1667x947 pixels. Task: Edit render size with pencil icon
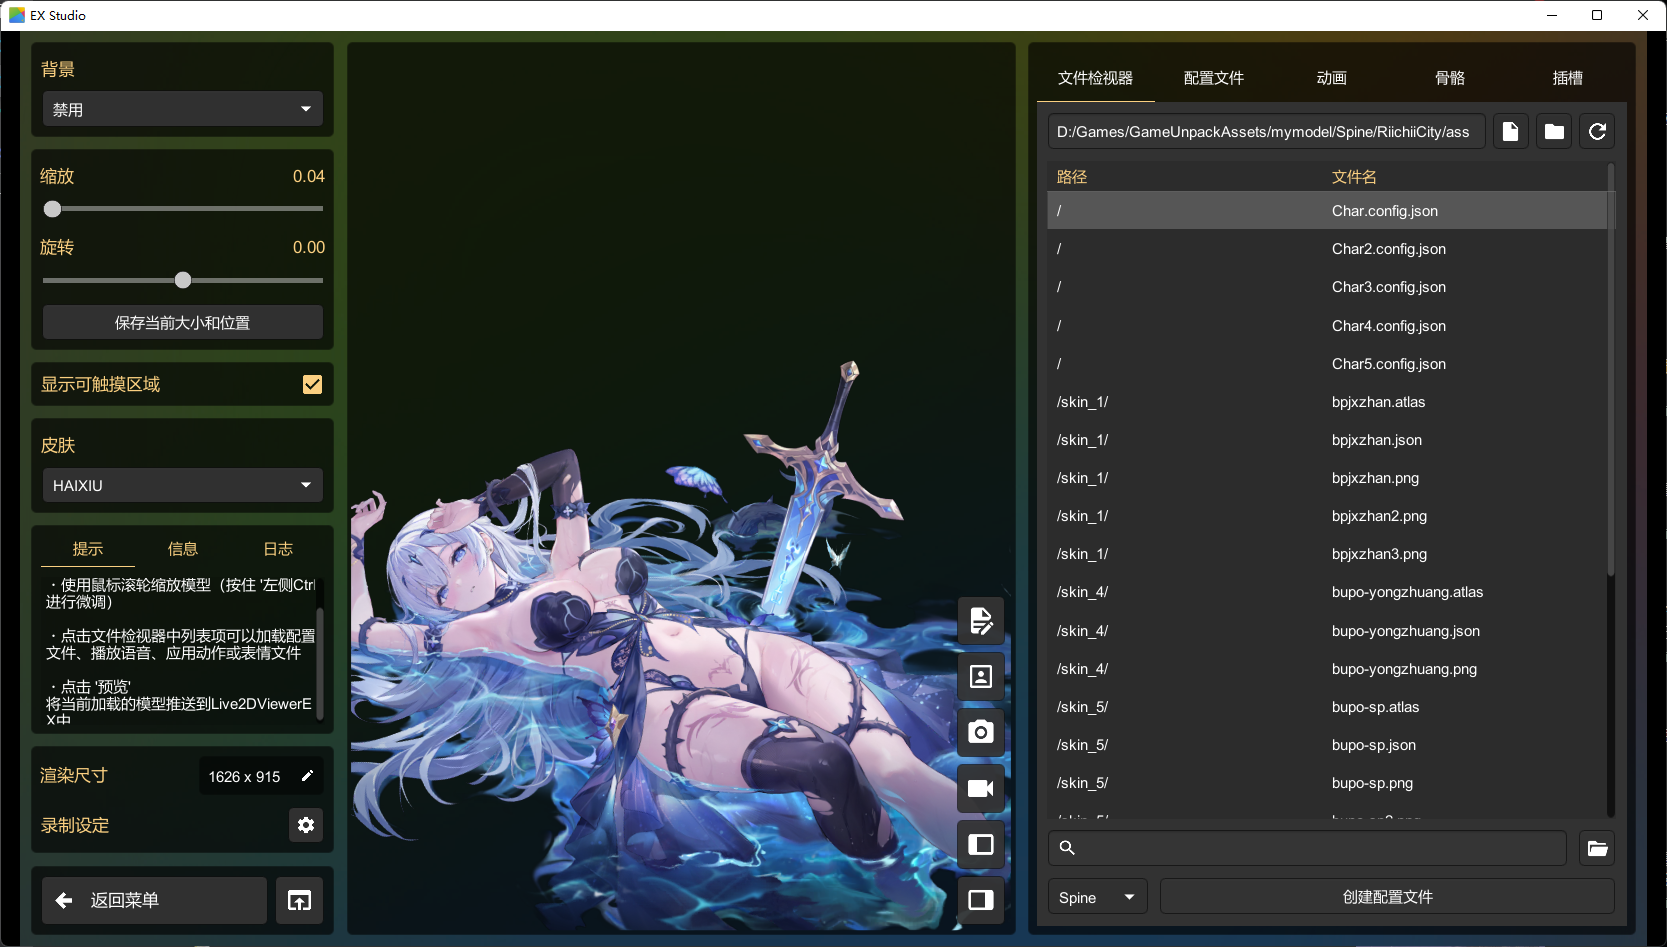click(307, 776)
